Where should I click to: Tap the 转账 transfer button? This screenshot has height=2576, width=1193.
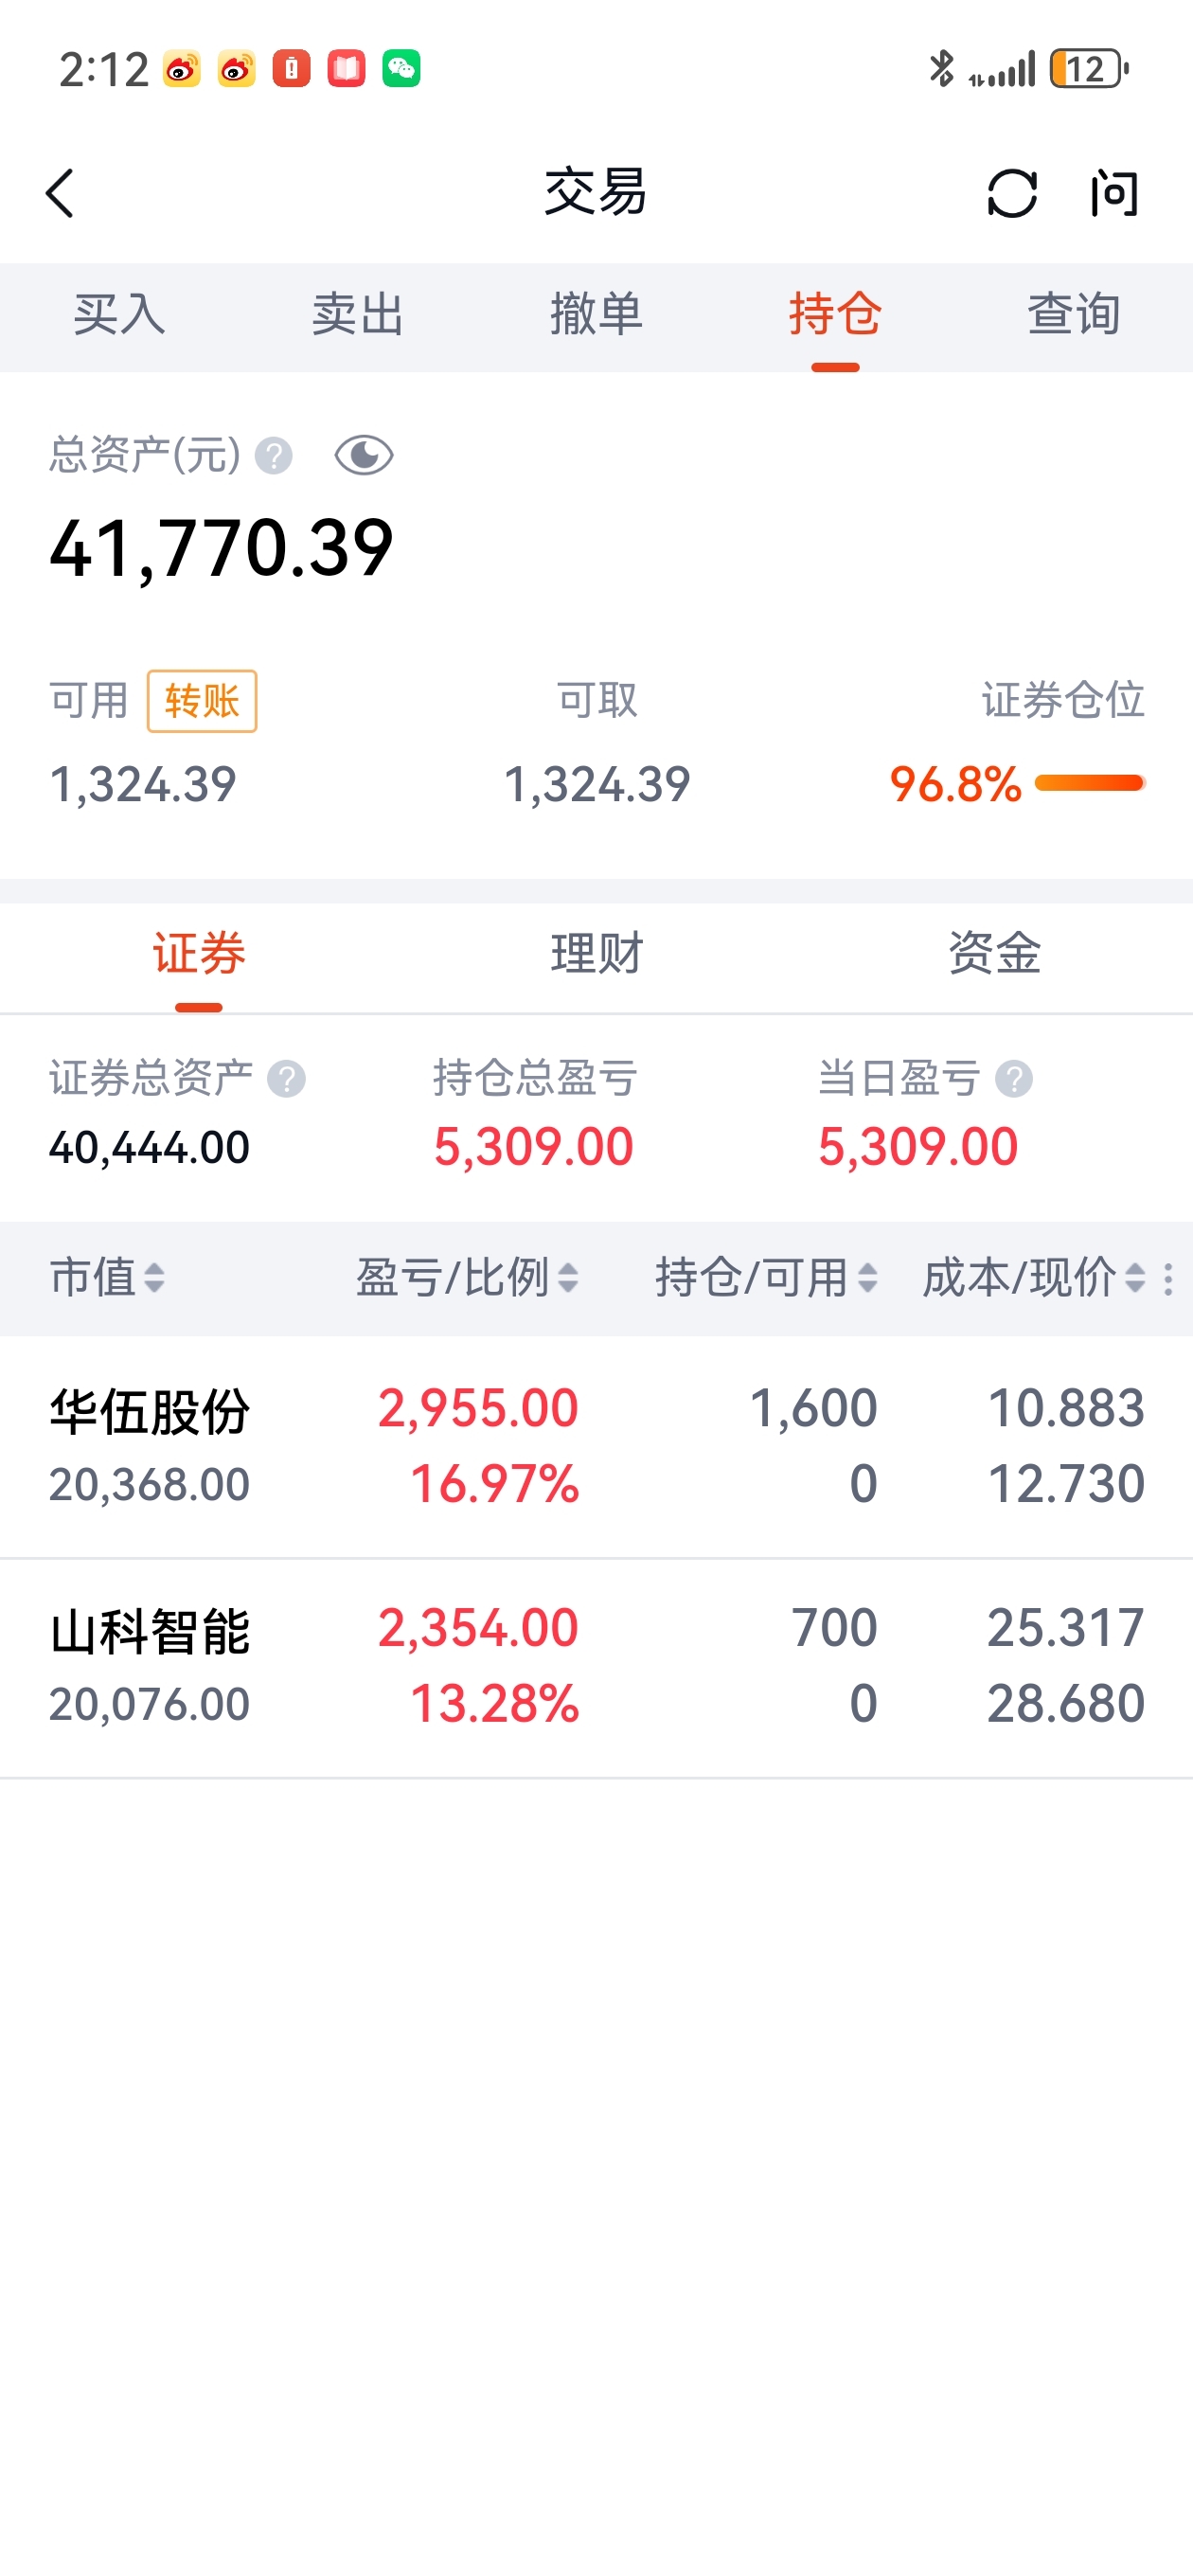tap(202, 701)
